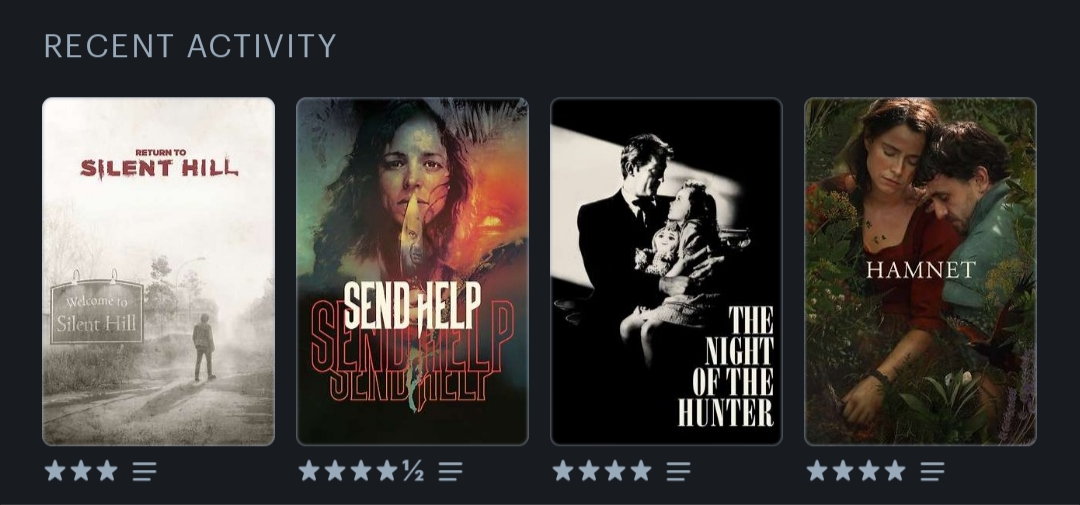
Task: Open the Send Help film poster
Action: tap(413, 271)
